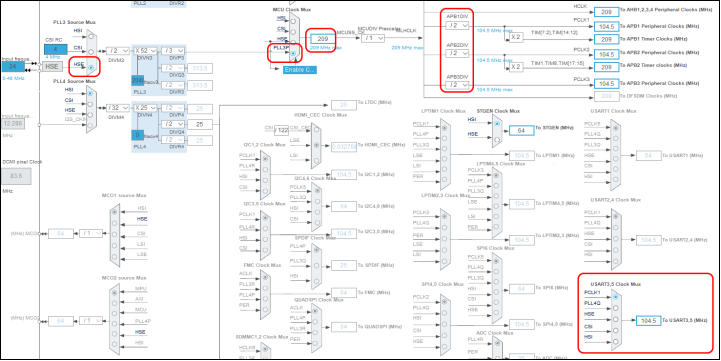Screen dimensions: 721x361
Task: Open the MCO1 /1 prescaler dropdown
Action: (x=91, y=234)
